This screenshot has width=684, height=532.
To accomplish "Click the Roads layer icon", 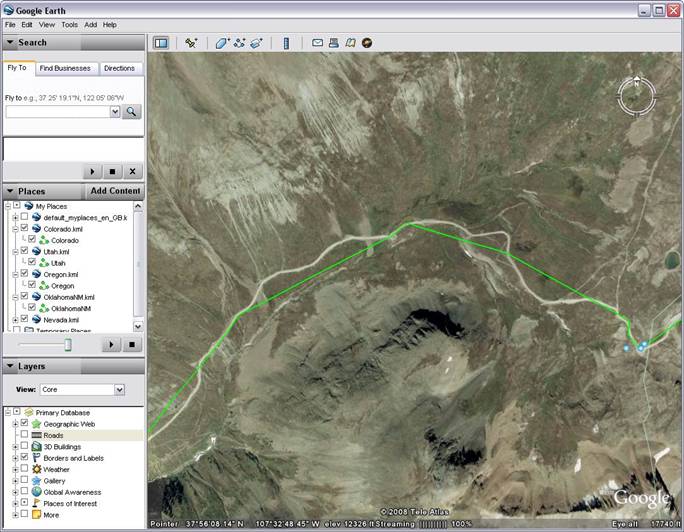I will tap(37, 435).
